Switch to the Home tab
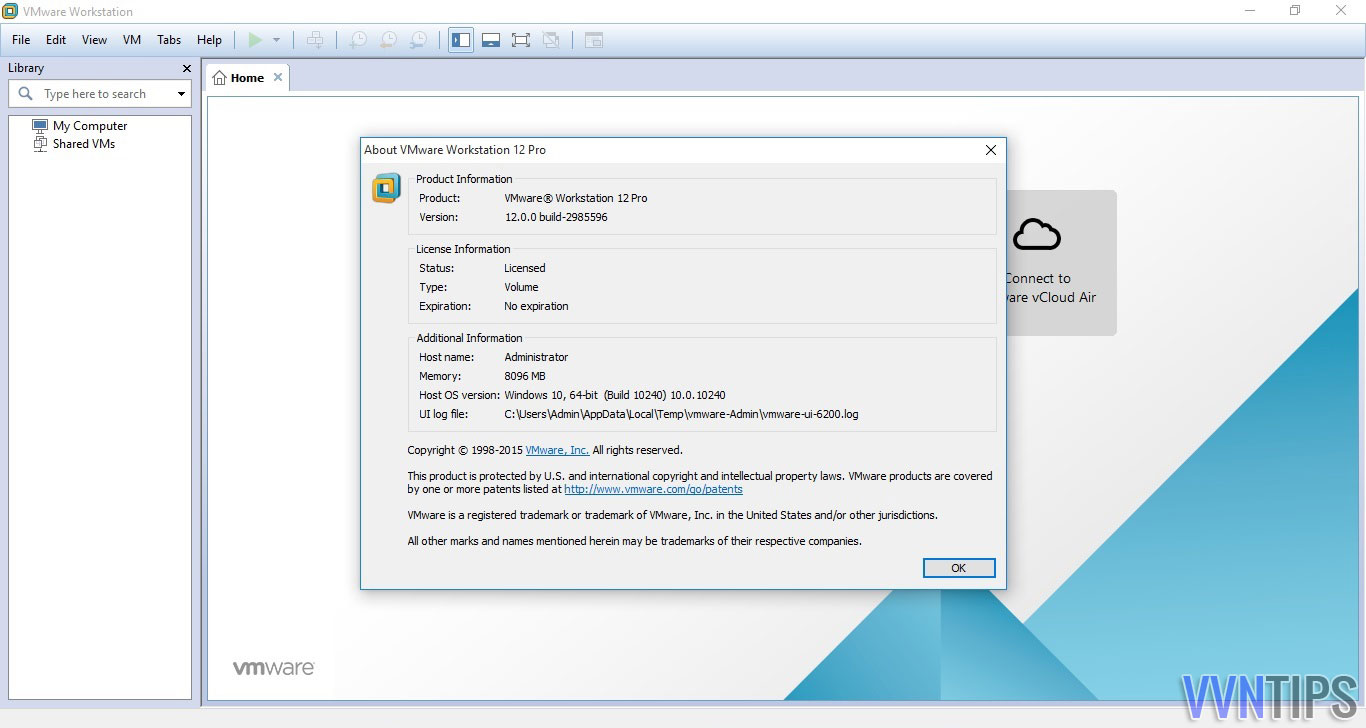Screen dimensions: 1366x728 [247, 78]
